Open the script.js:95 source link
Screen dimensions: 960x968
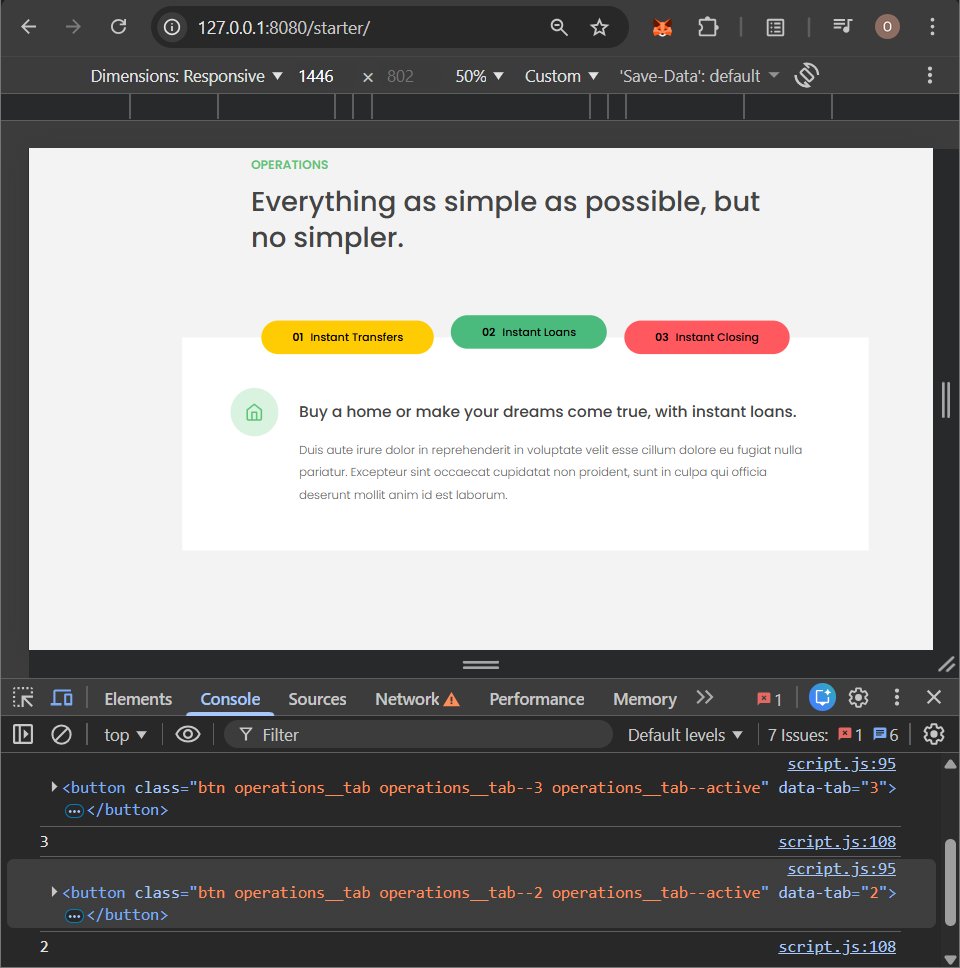coord(841,762)
